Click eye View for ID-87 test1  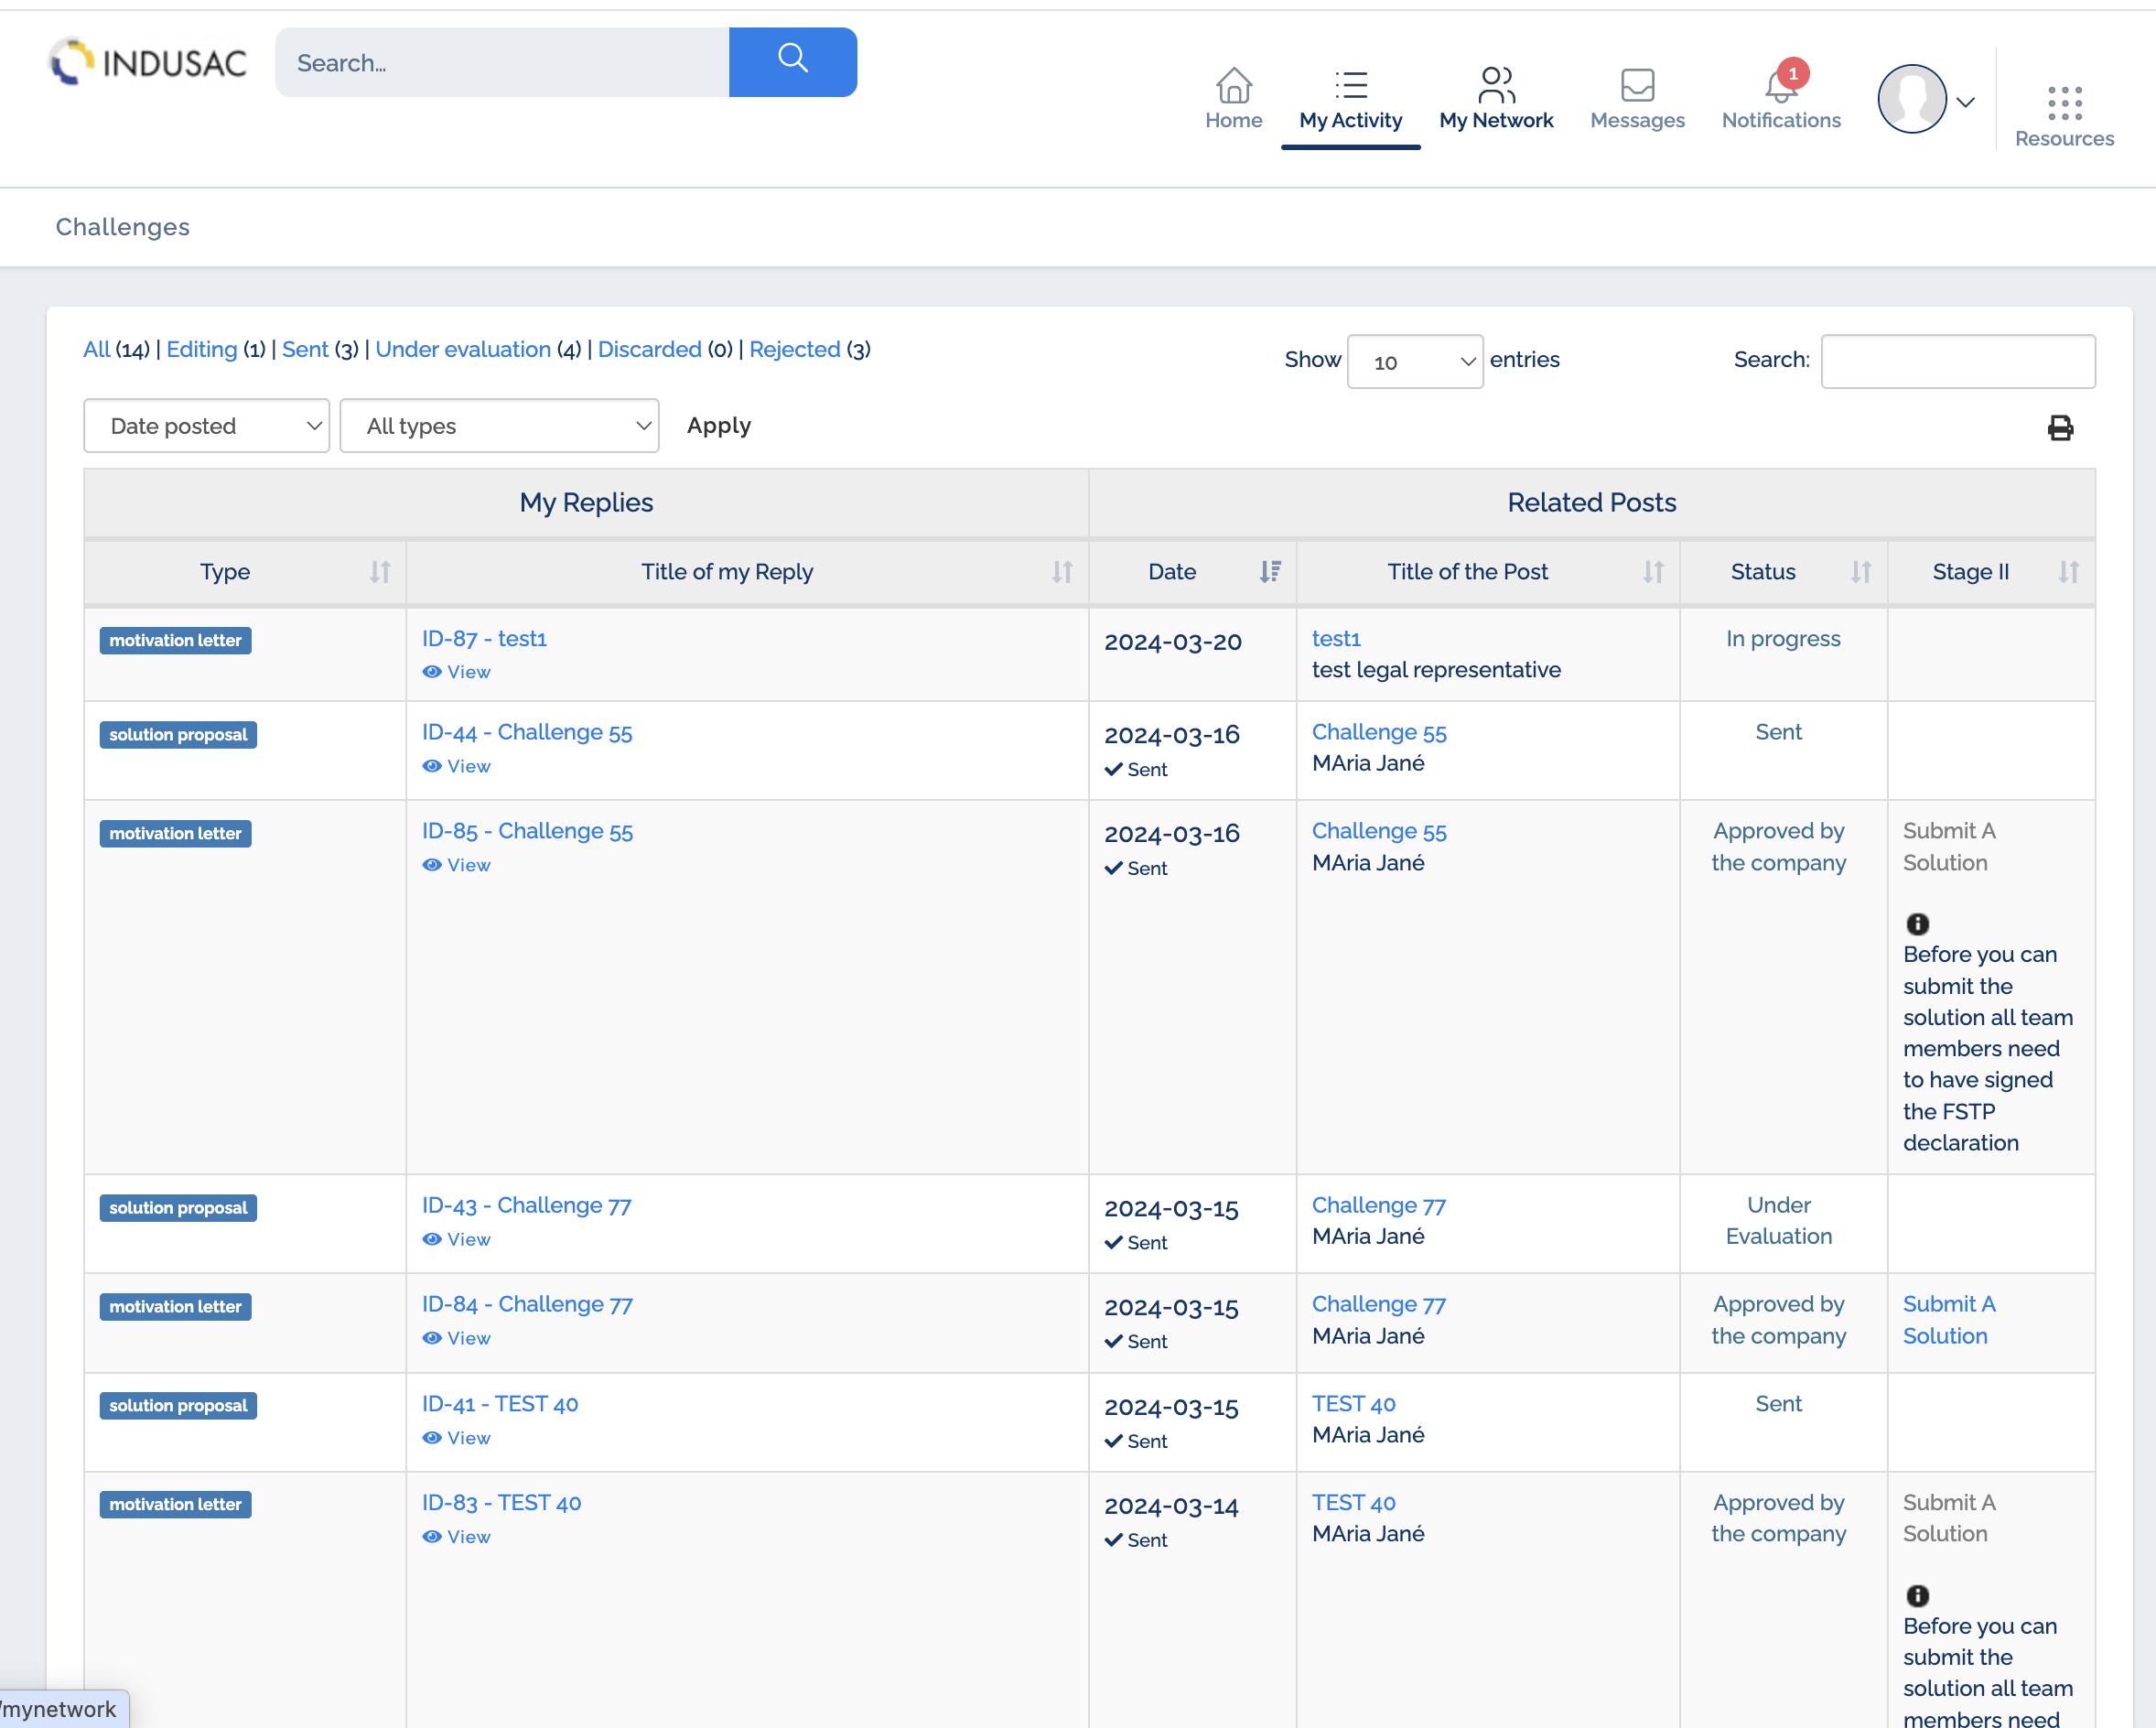tap(457, 672)
